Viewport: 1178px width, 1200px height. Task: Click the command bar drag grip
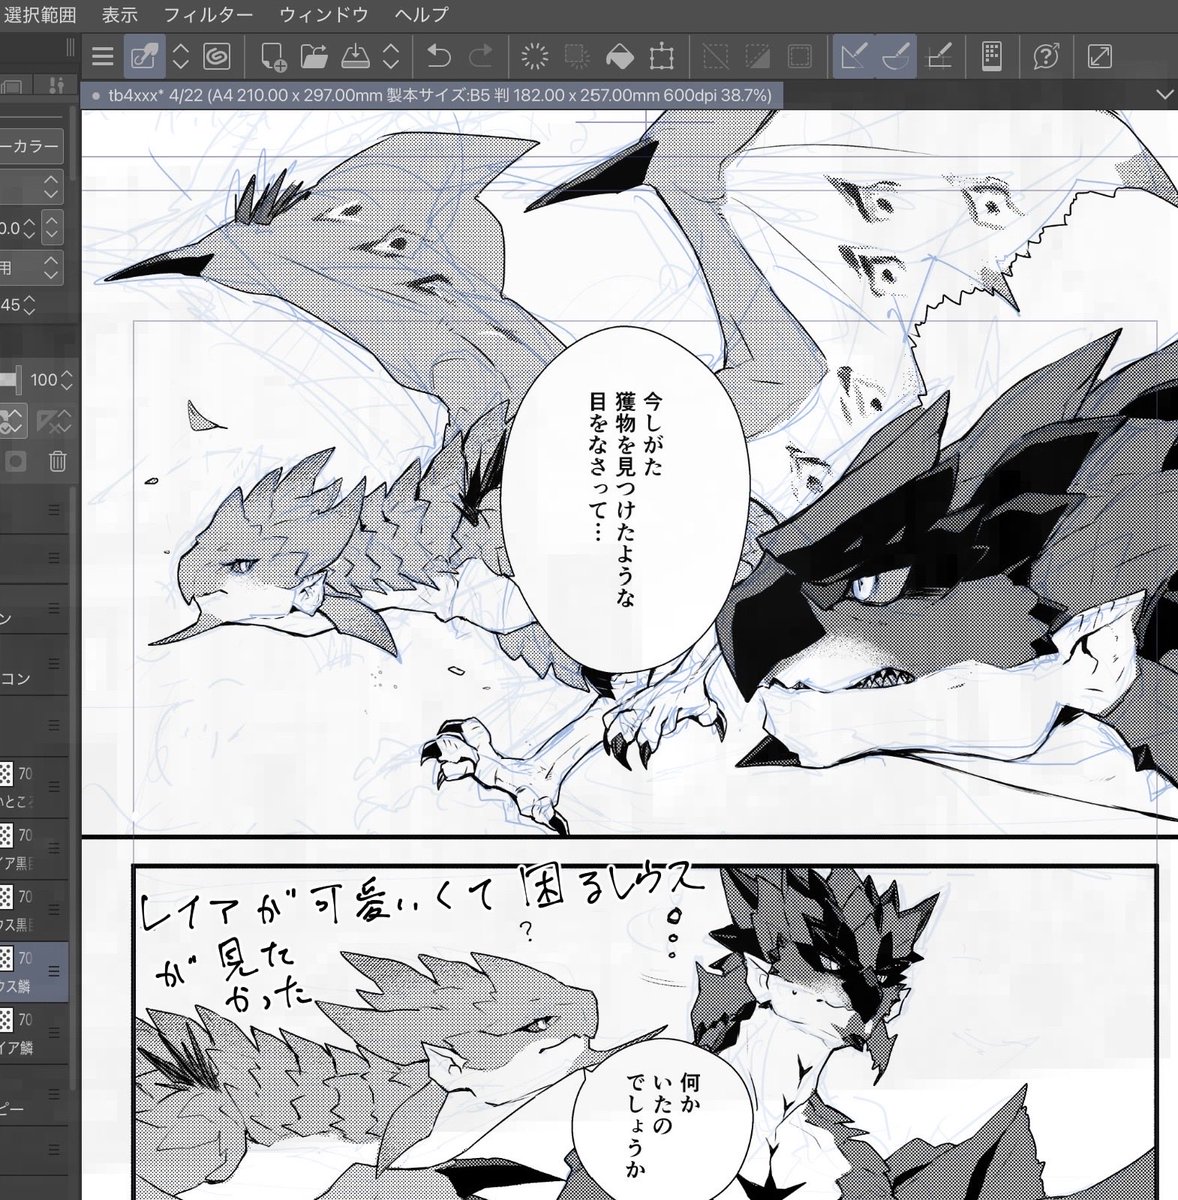pyautogui.click(x=70, y=48)
